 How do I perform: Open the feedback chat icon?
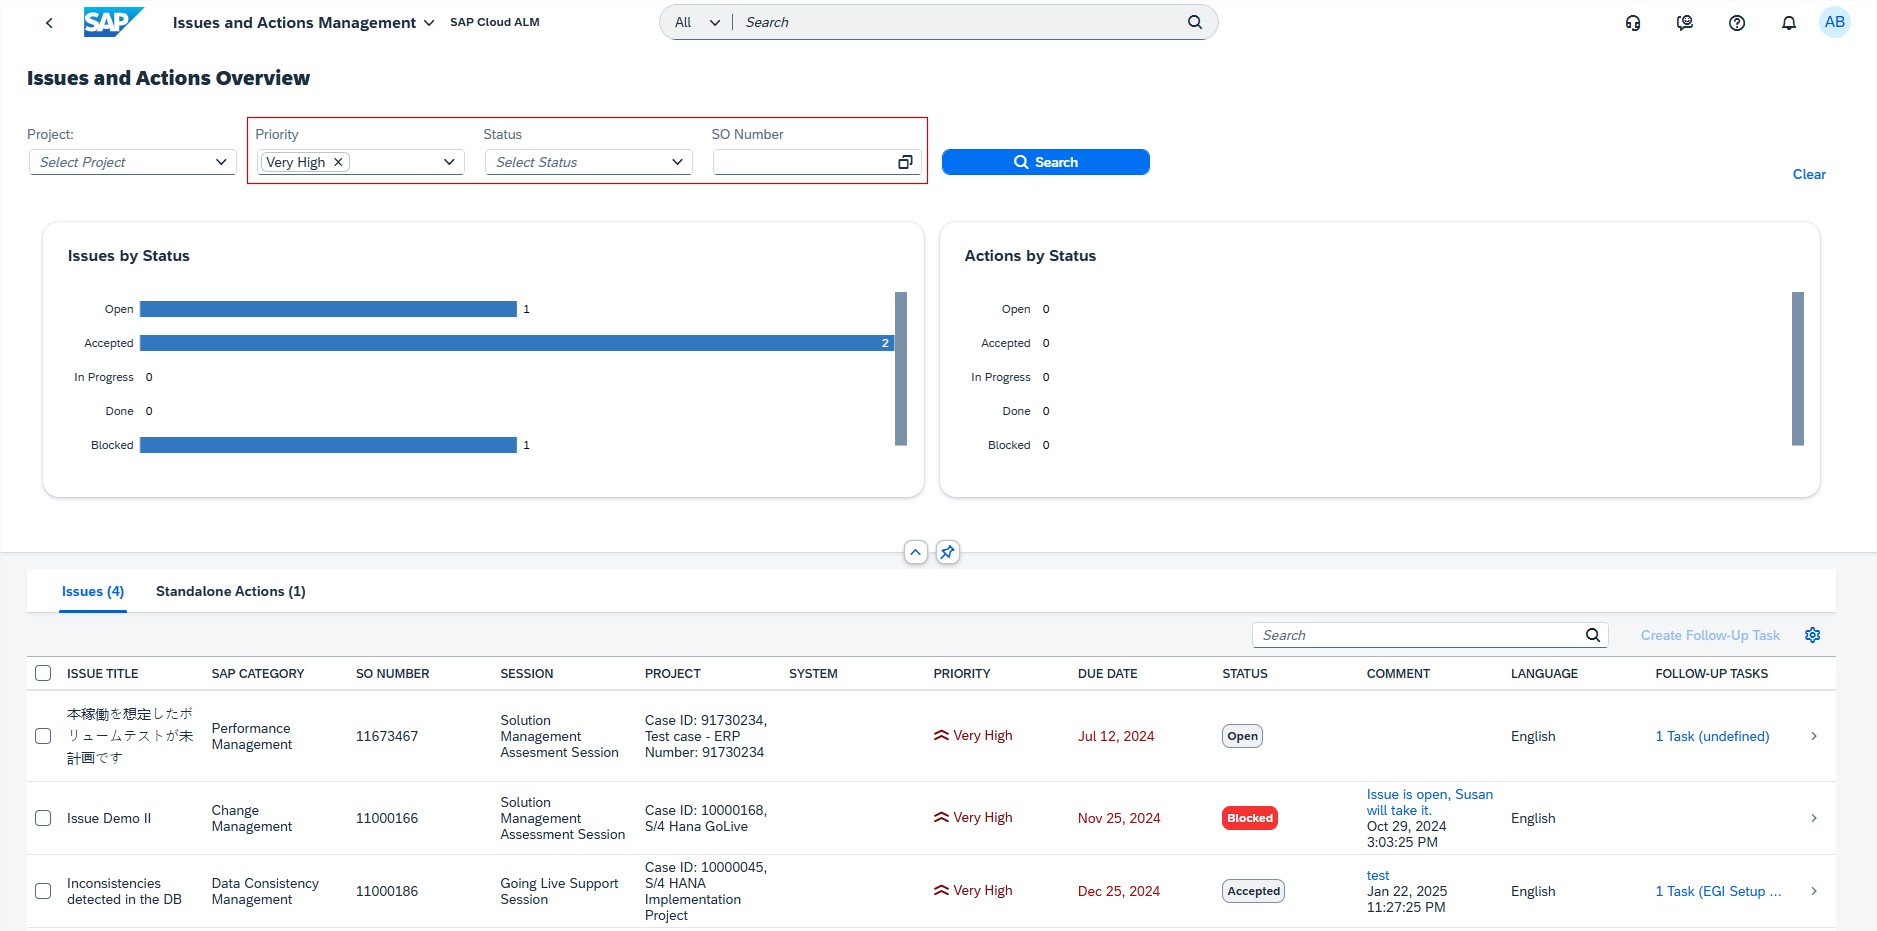[x=1685, y=23]
